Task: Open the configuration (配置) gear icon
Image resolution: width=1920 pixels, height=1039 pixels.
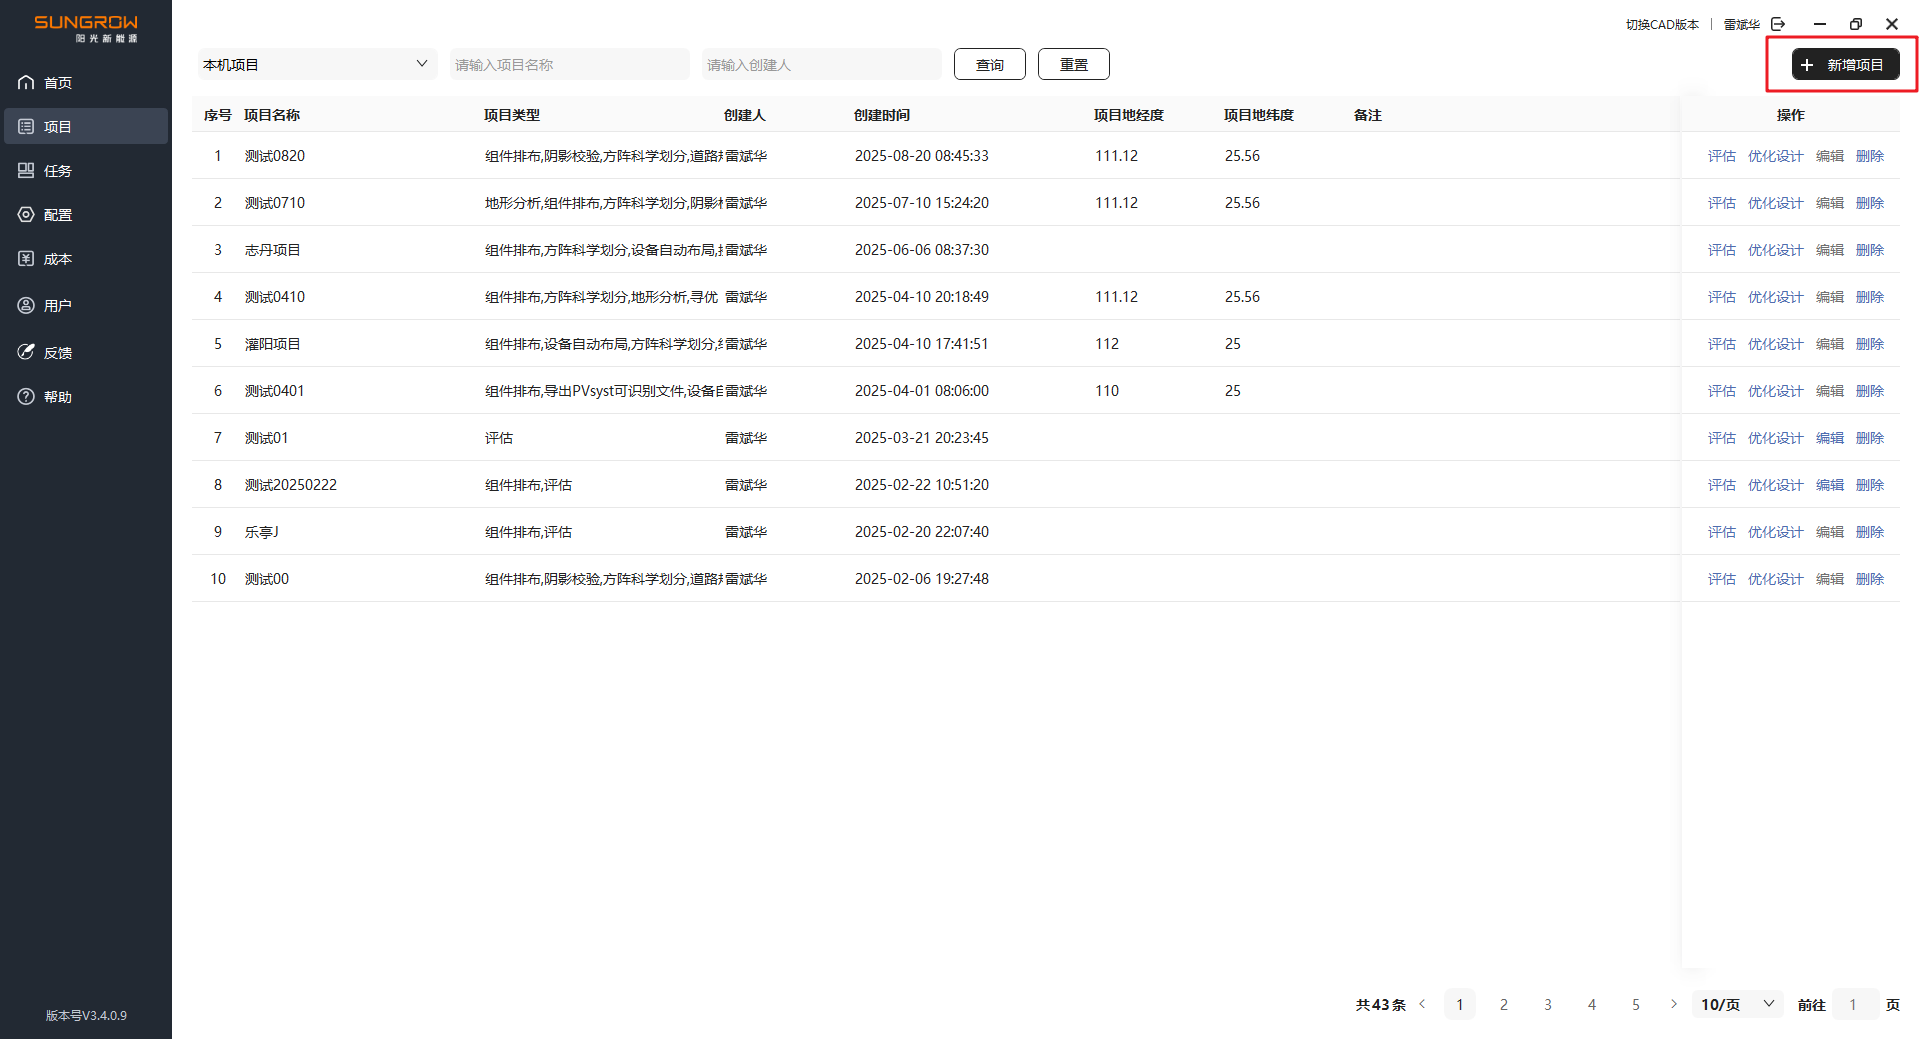Action: click(x=26, y=215)
